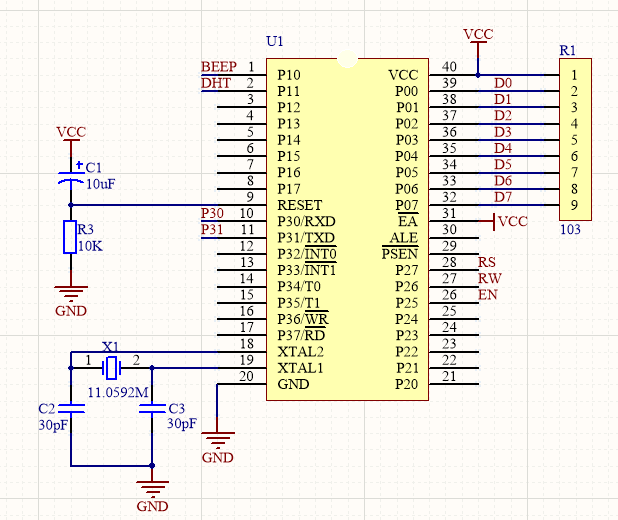Select the GND symbol below pin 20

coord(218,448)
